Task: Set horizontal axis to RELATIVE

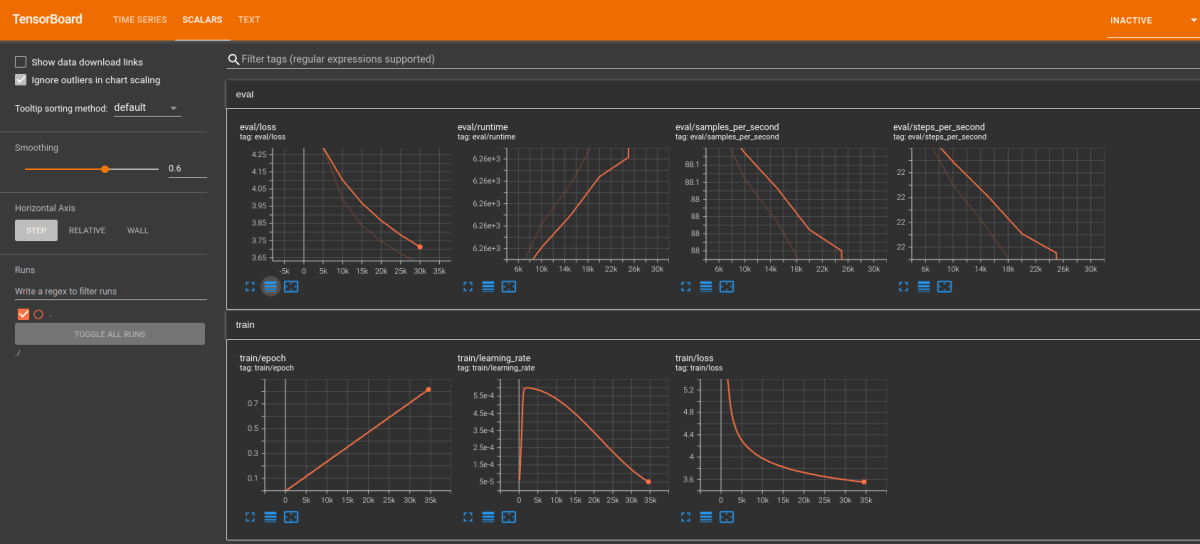Action: pos(87,230)
